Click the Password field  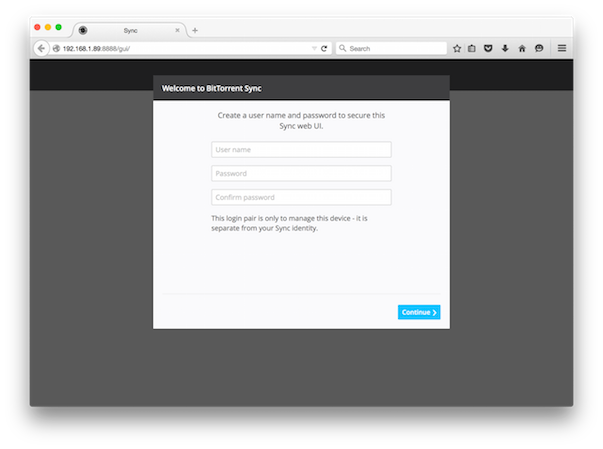tap(301, 173)
